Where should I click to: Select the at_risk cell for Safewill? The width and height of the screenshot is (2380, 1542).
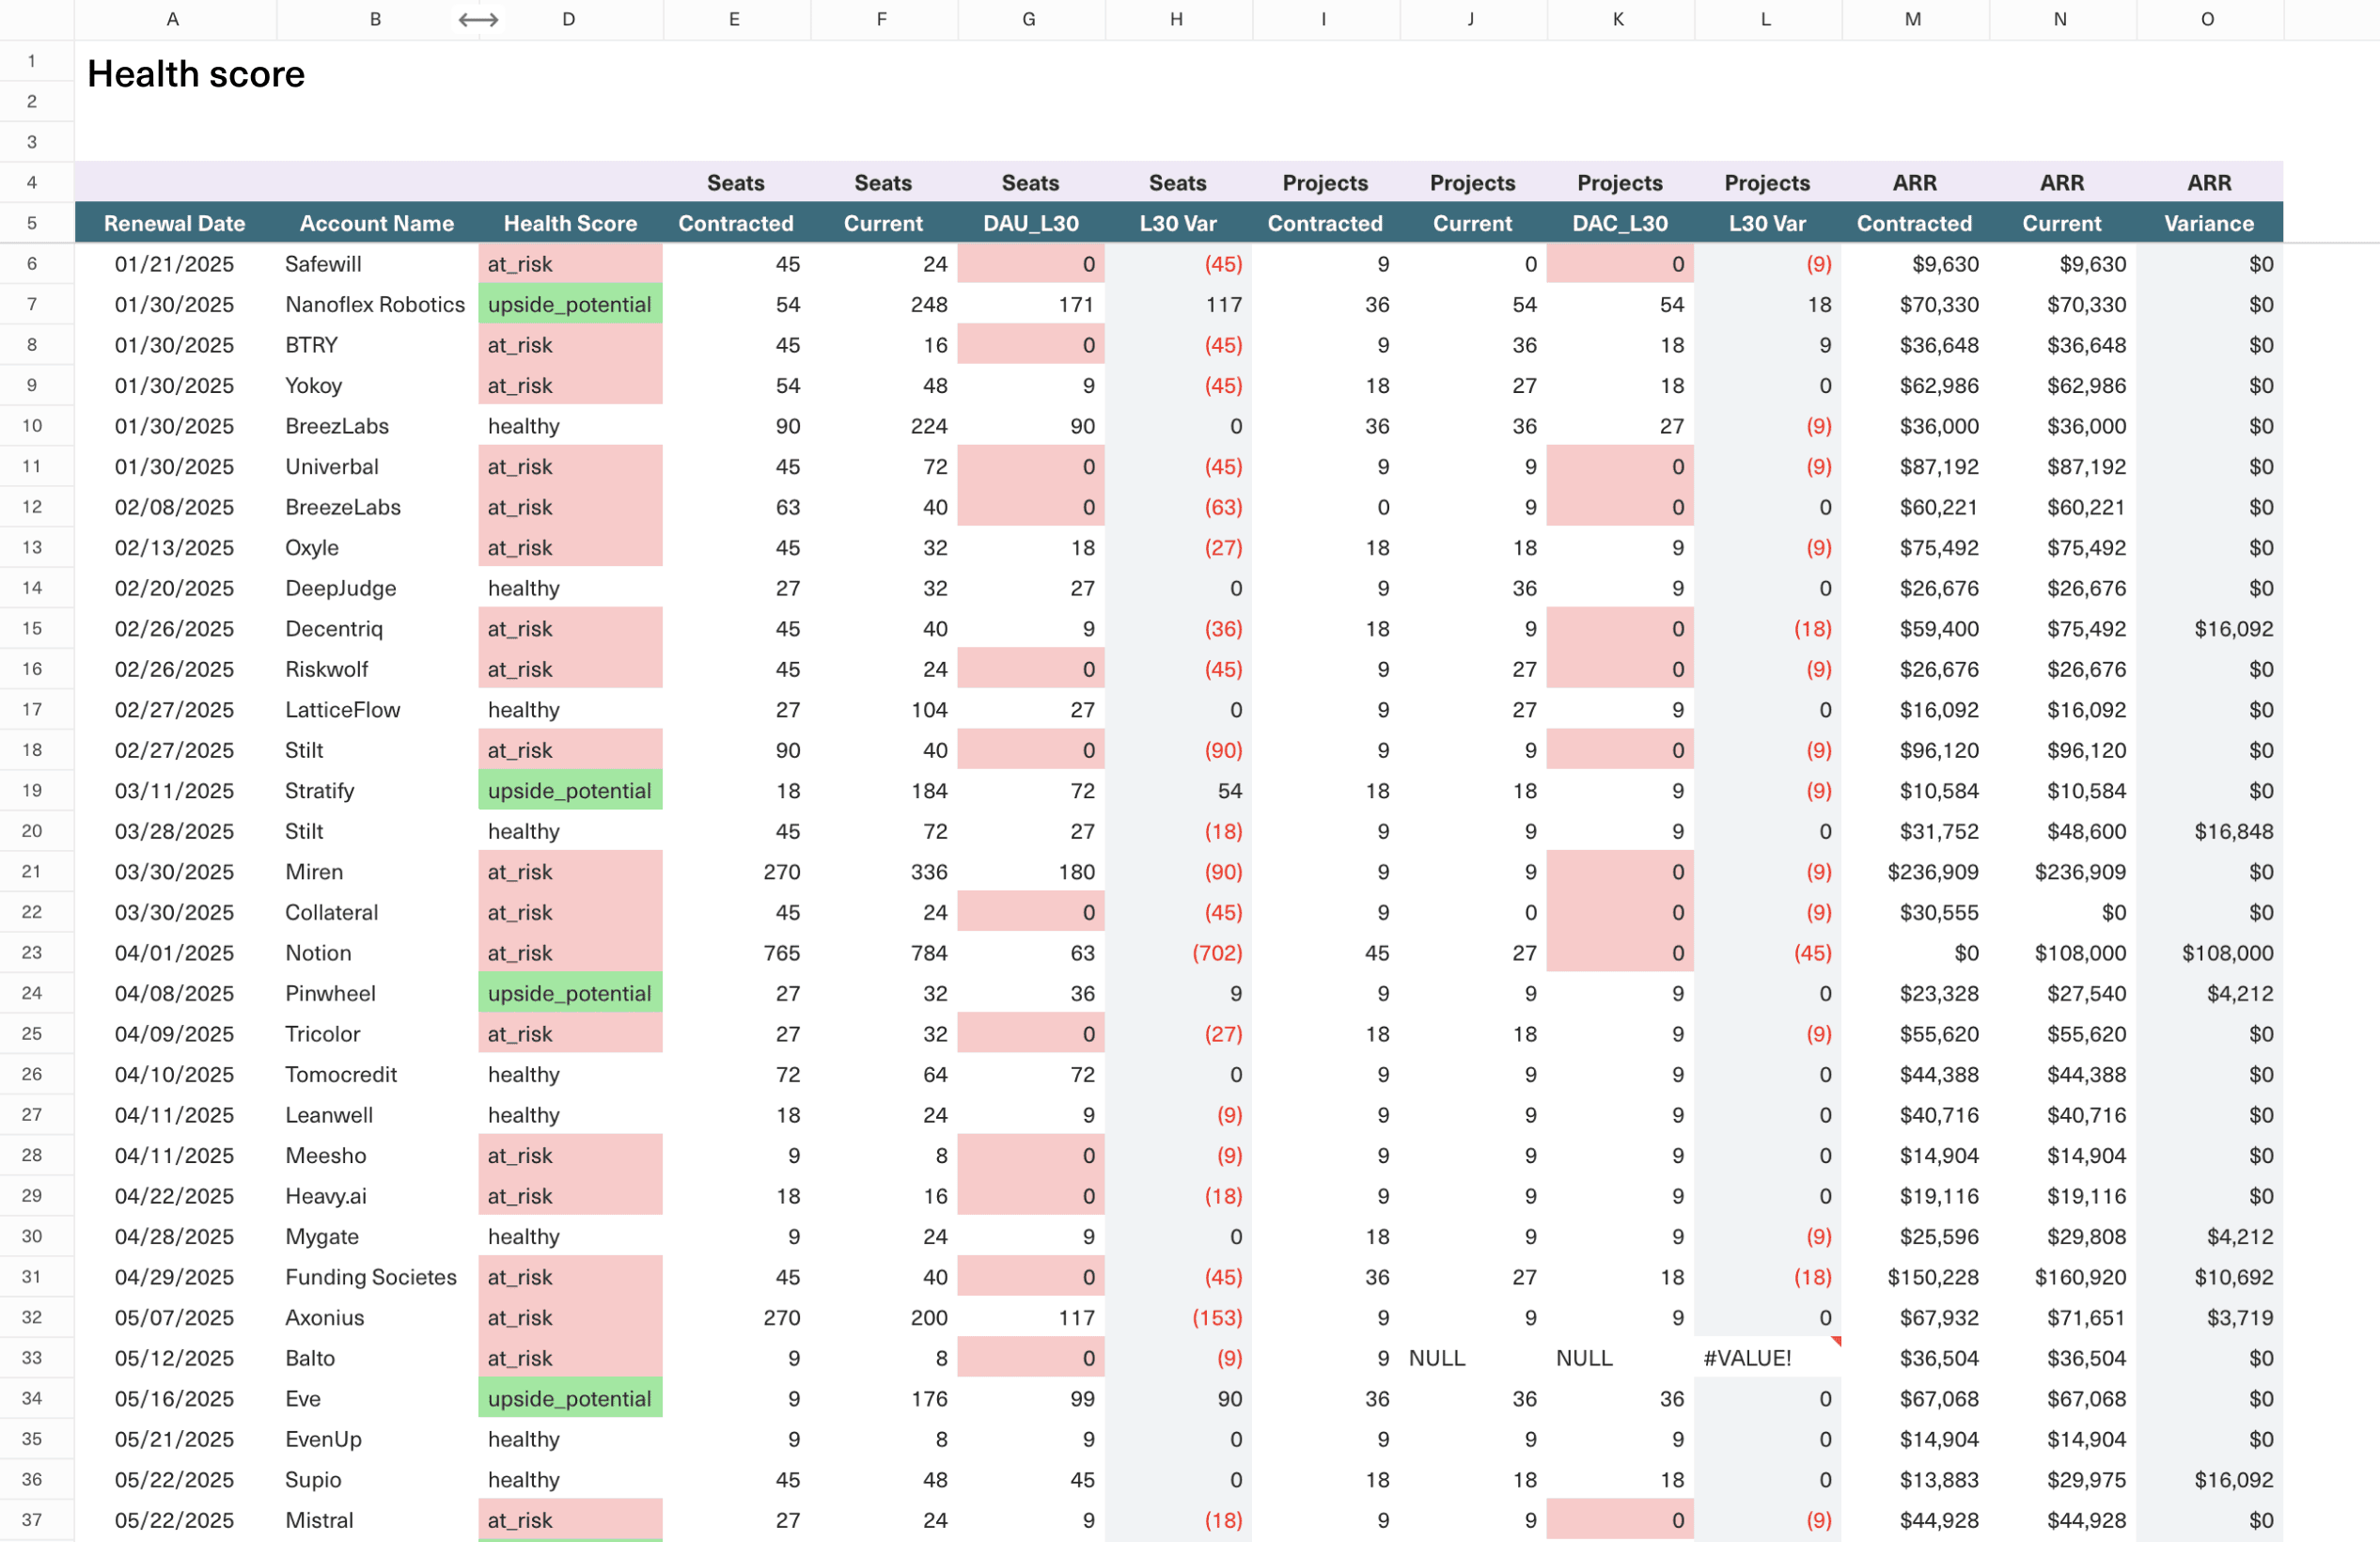point(570,263)
